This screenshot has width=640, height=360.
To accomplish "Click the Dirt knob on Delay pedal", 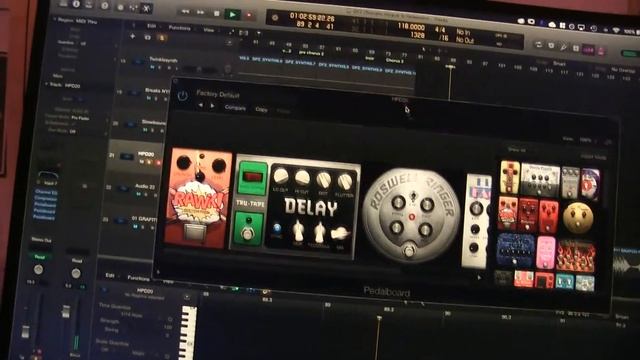I will [324, 179].
